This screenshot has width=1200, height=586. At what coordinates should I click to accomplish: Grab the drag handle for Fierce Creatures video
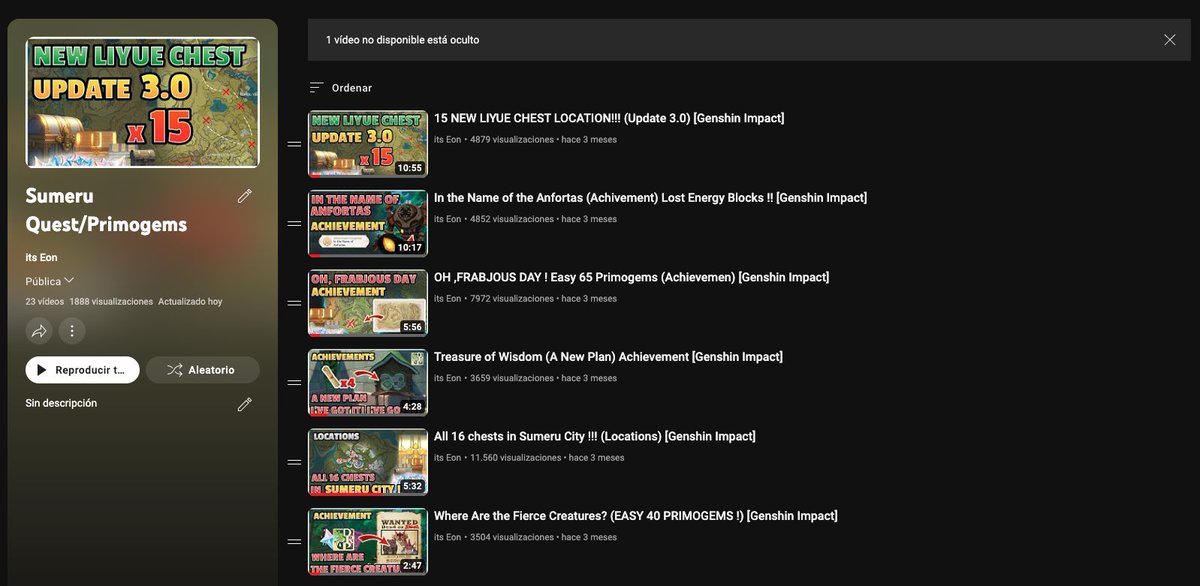[294, 541]
